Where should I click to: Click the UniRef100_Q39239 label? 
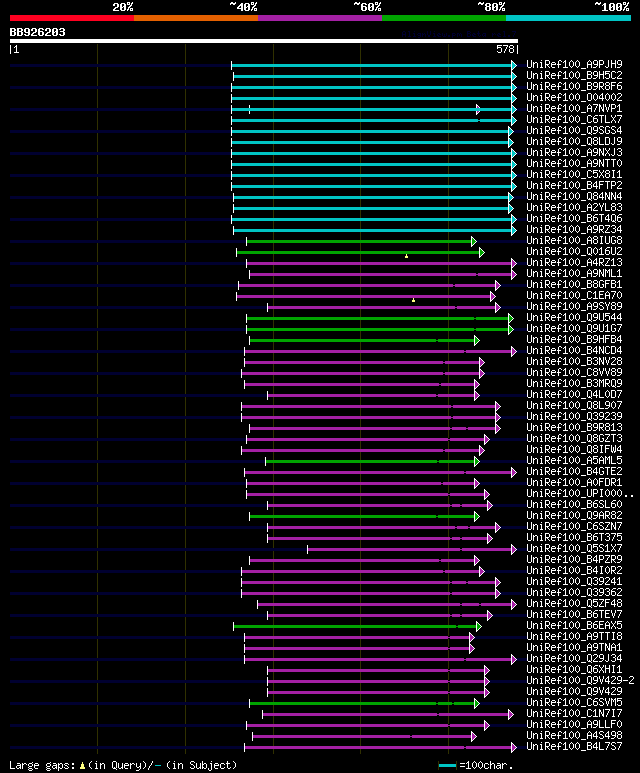tap(574, 417)
